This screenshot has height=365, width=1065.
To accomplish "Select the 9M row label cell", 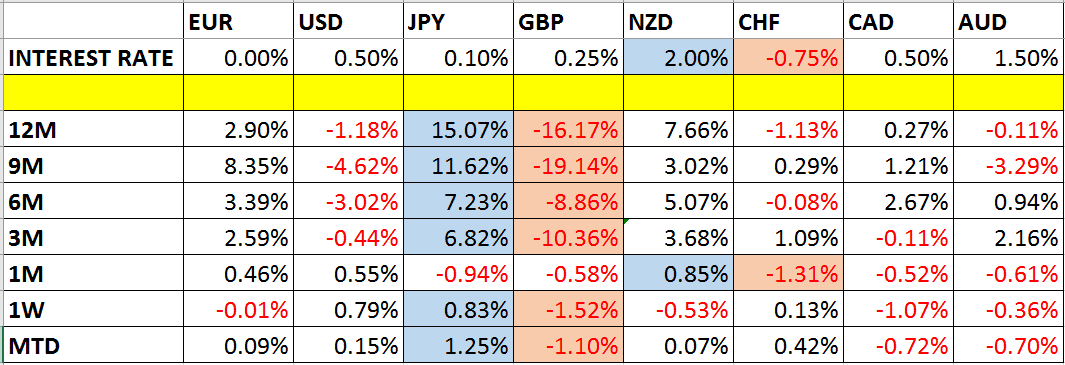I will coord(92,165).
